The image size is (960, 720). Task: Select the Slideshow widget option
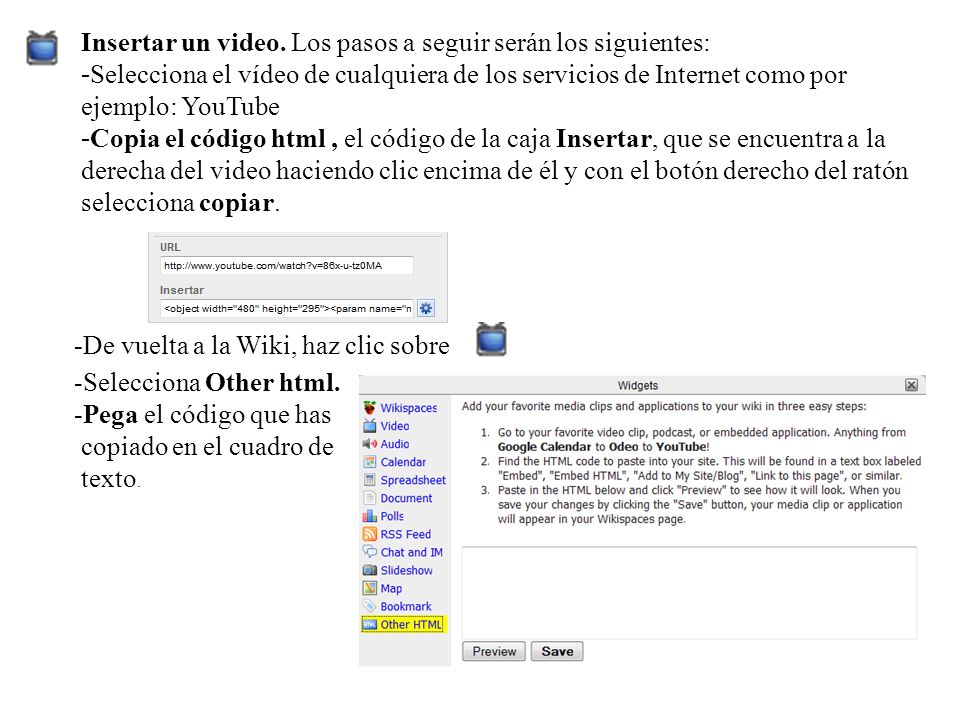[407, 570]
